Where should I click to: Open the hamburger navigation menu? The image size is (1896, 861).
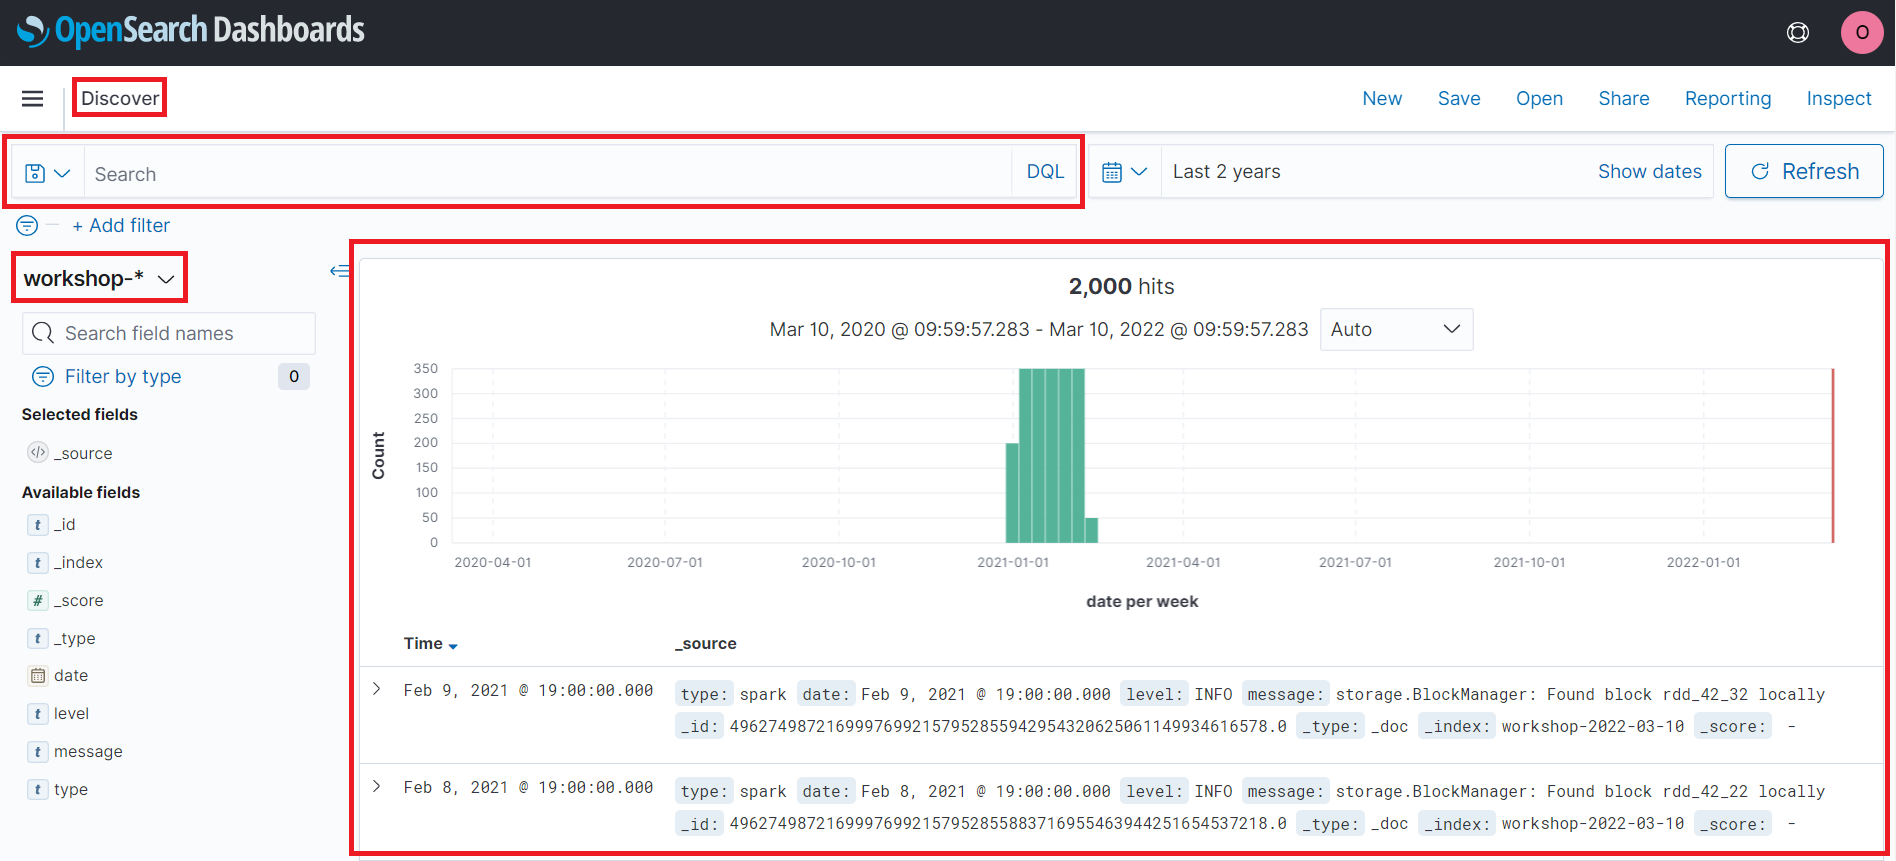tap(32, 98)
